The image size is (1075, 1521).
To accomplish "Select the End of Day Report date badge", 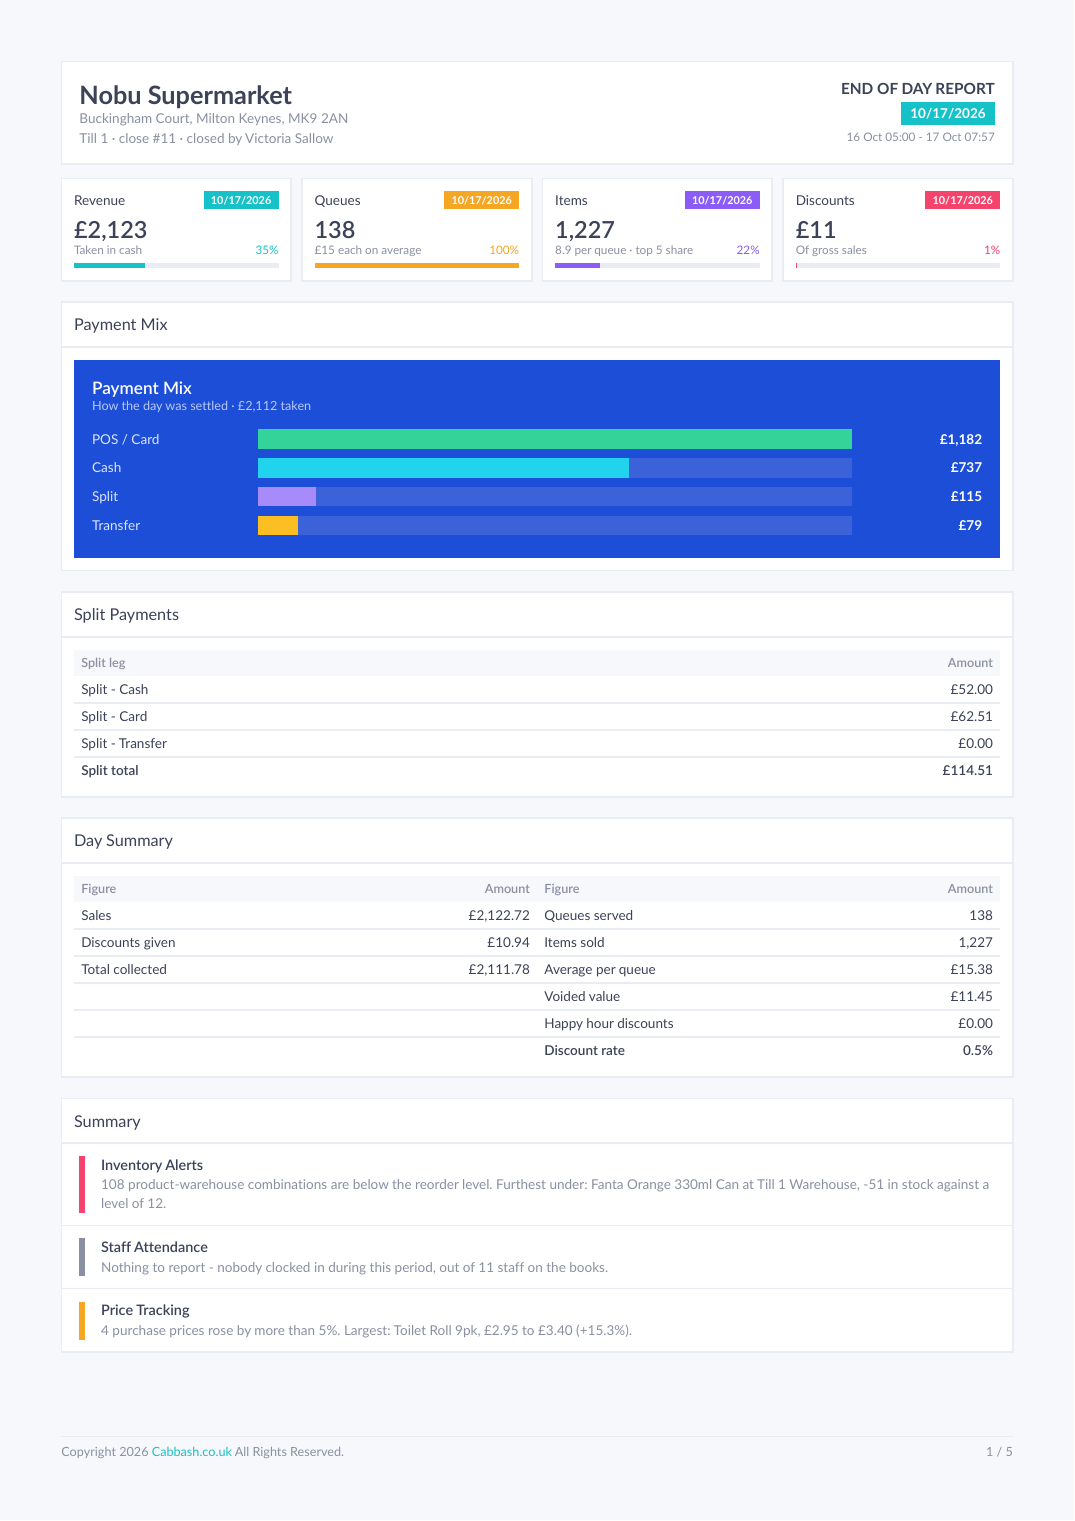I will 948,113.
